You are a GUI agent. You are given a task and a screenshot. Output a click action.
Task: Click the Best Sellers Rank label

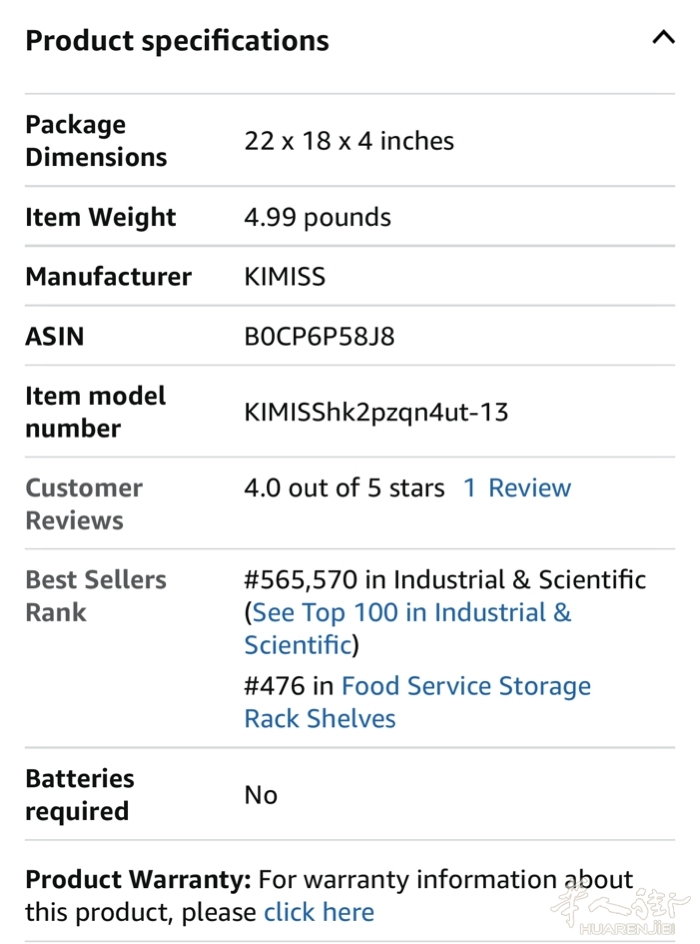96,596
